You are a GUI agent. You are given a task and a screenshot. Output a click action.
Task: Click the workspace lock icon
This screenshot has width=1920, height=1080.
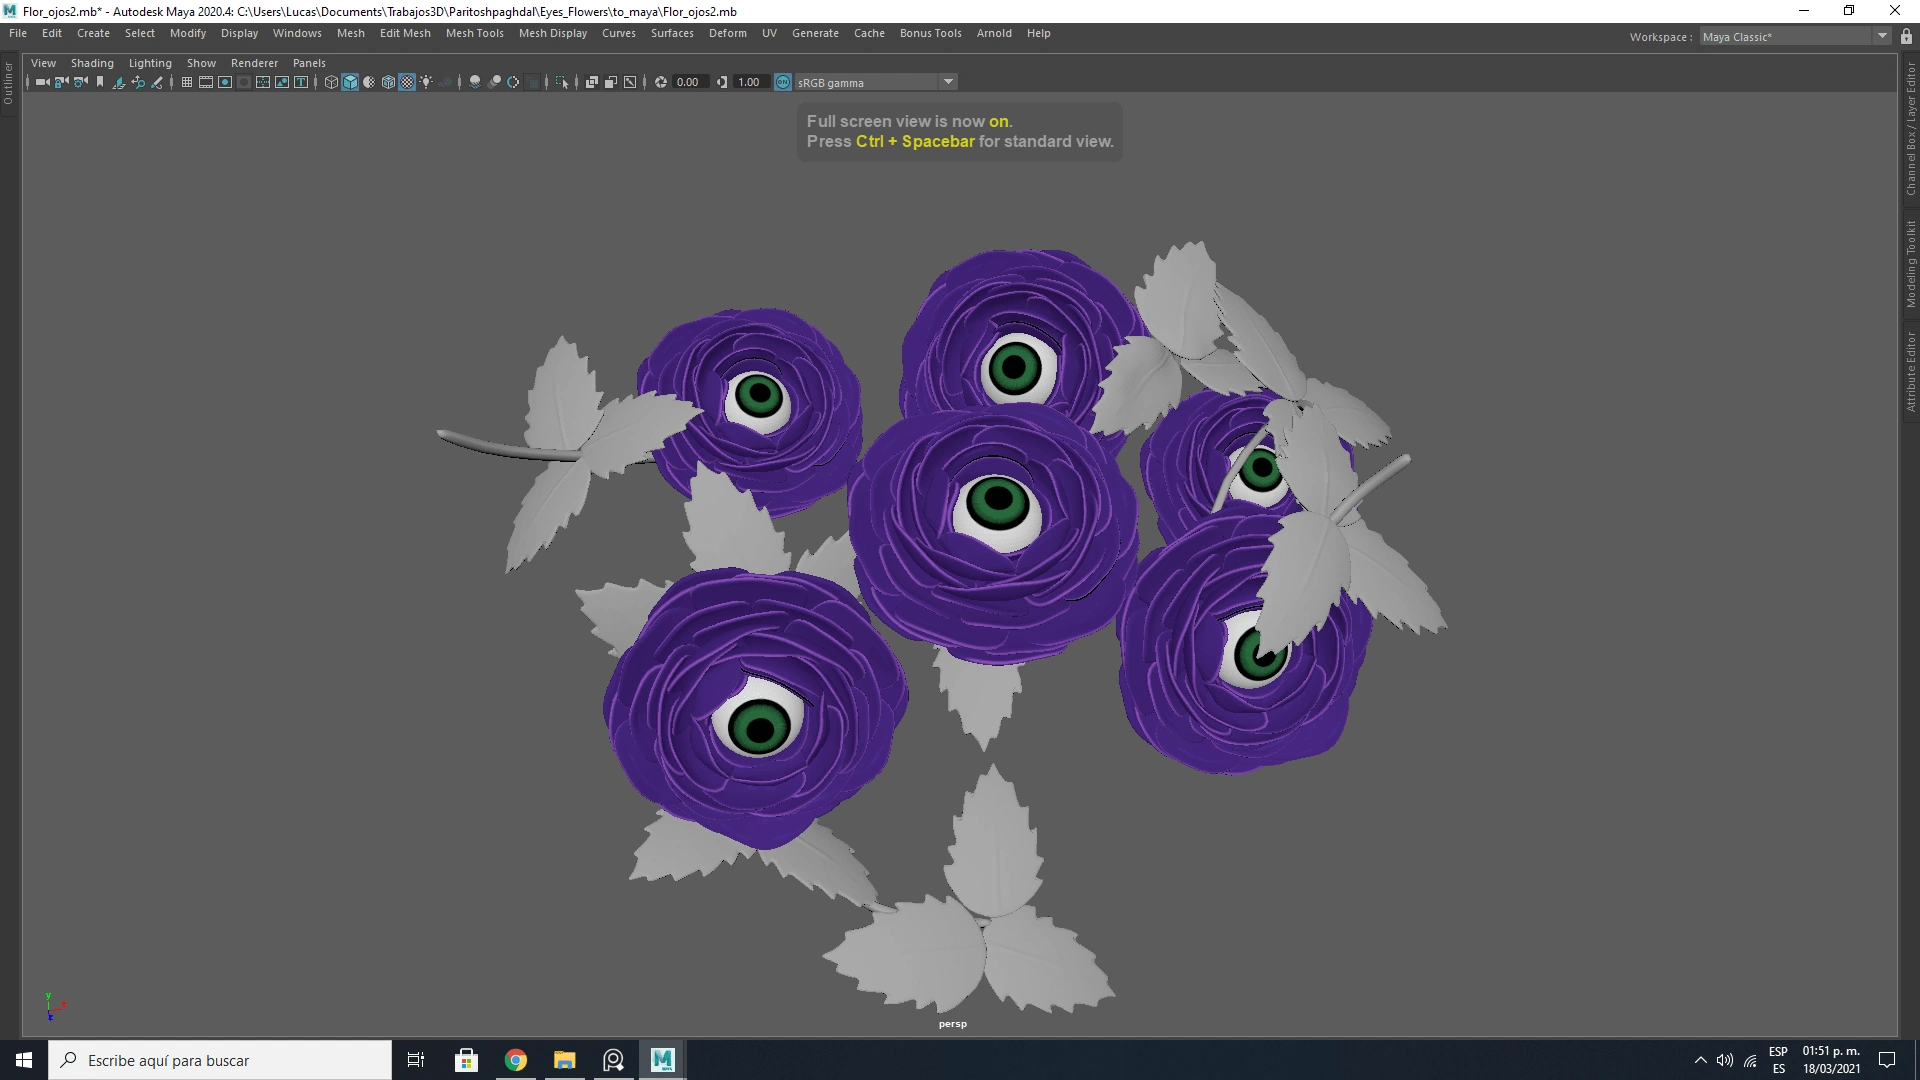[x=1906, y=36]
